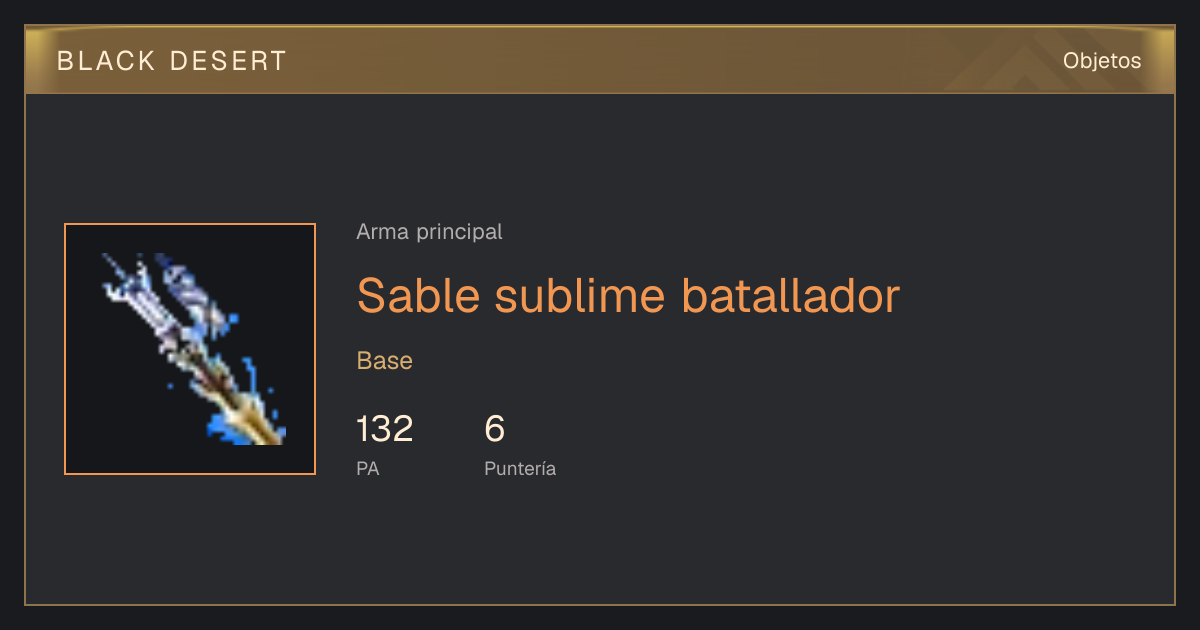Click the gold header bar background
Viewport: 1200px width, 630px height.
tap(600, 60)
